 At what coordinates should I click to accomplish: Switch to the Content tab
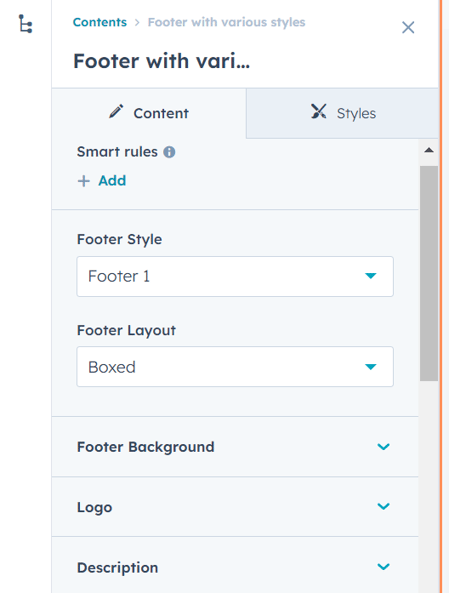(149, 113)
